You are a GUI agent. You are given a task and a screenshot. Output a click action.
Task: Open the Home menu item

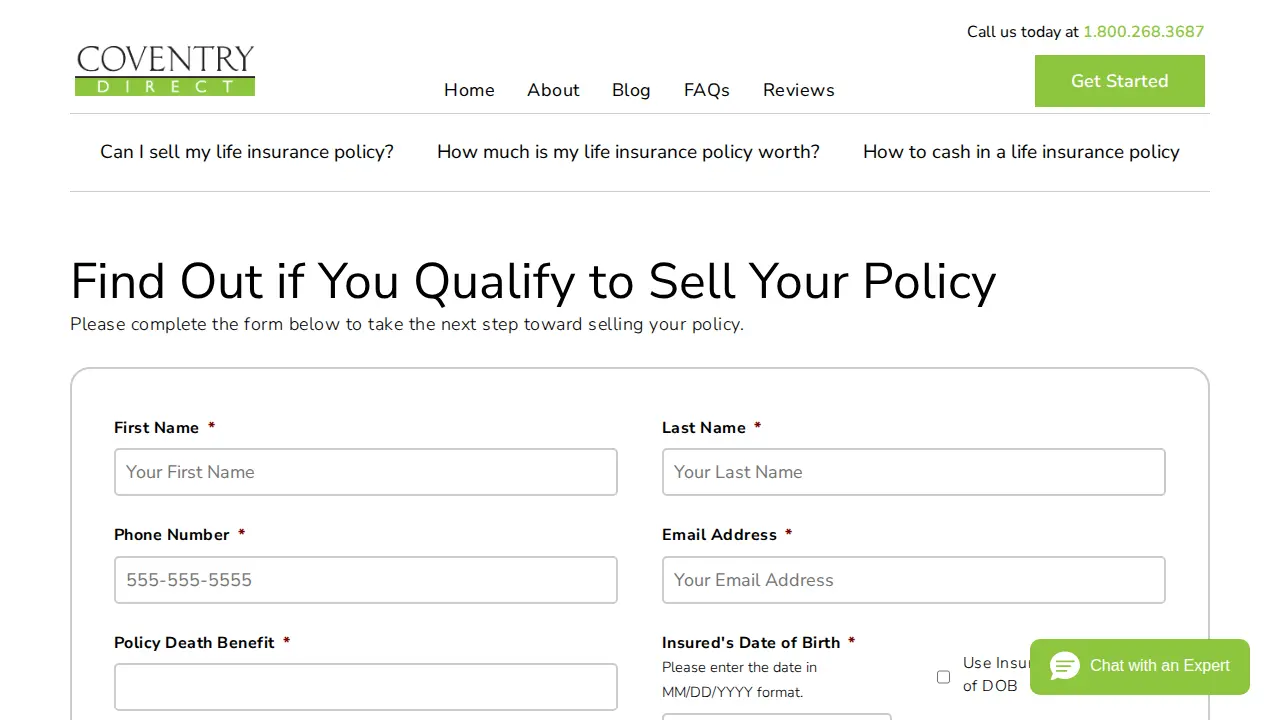click(x=469, y=90)
